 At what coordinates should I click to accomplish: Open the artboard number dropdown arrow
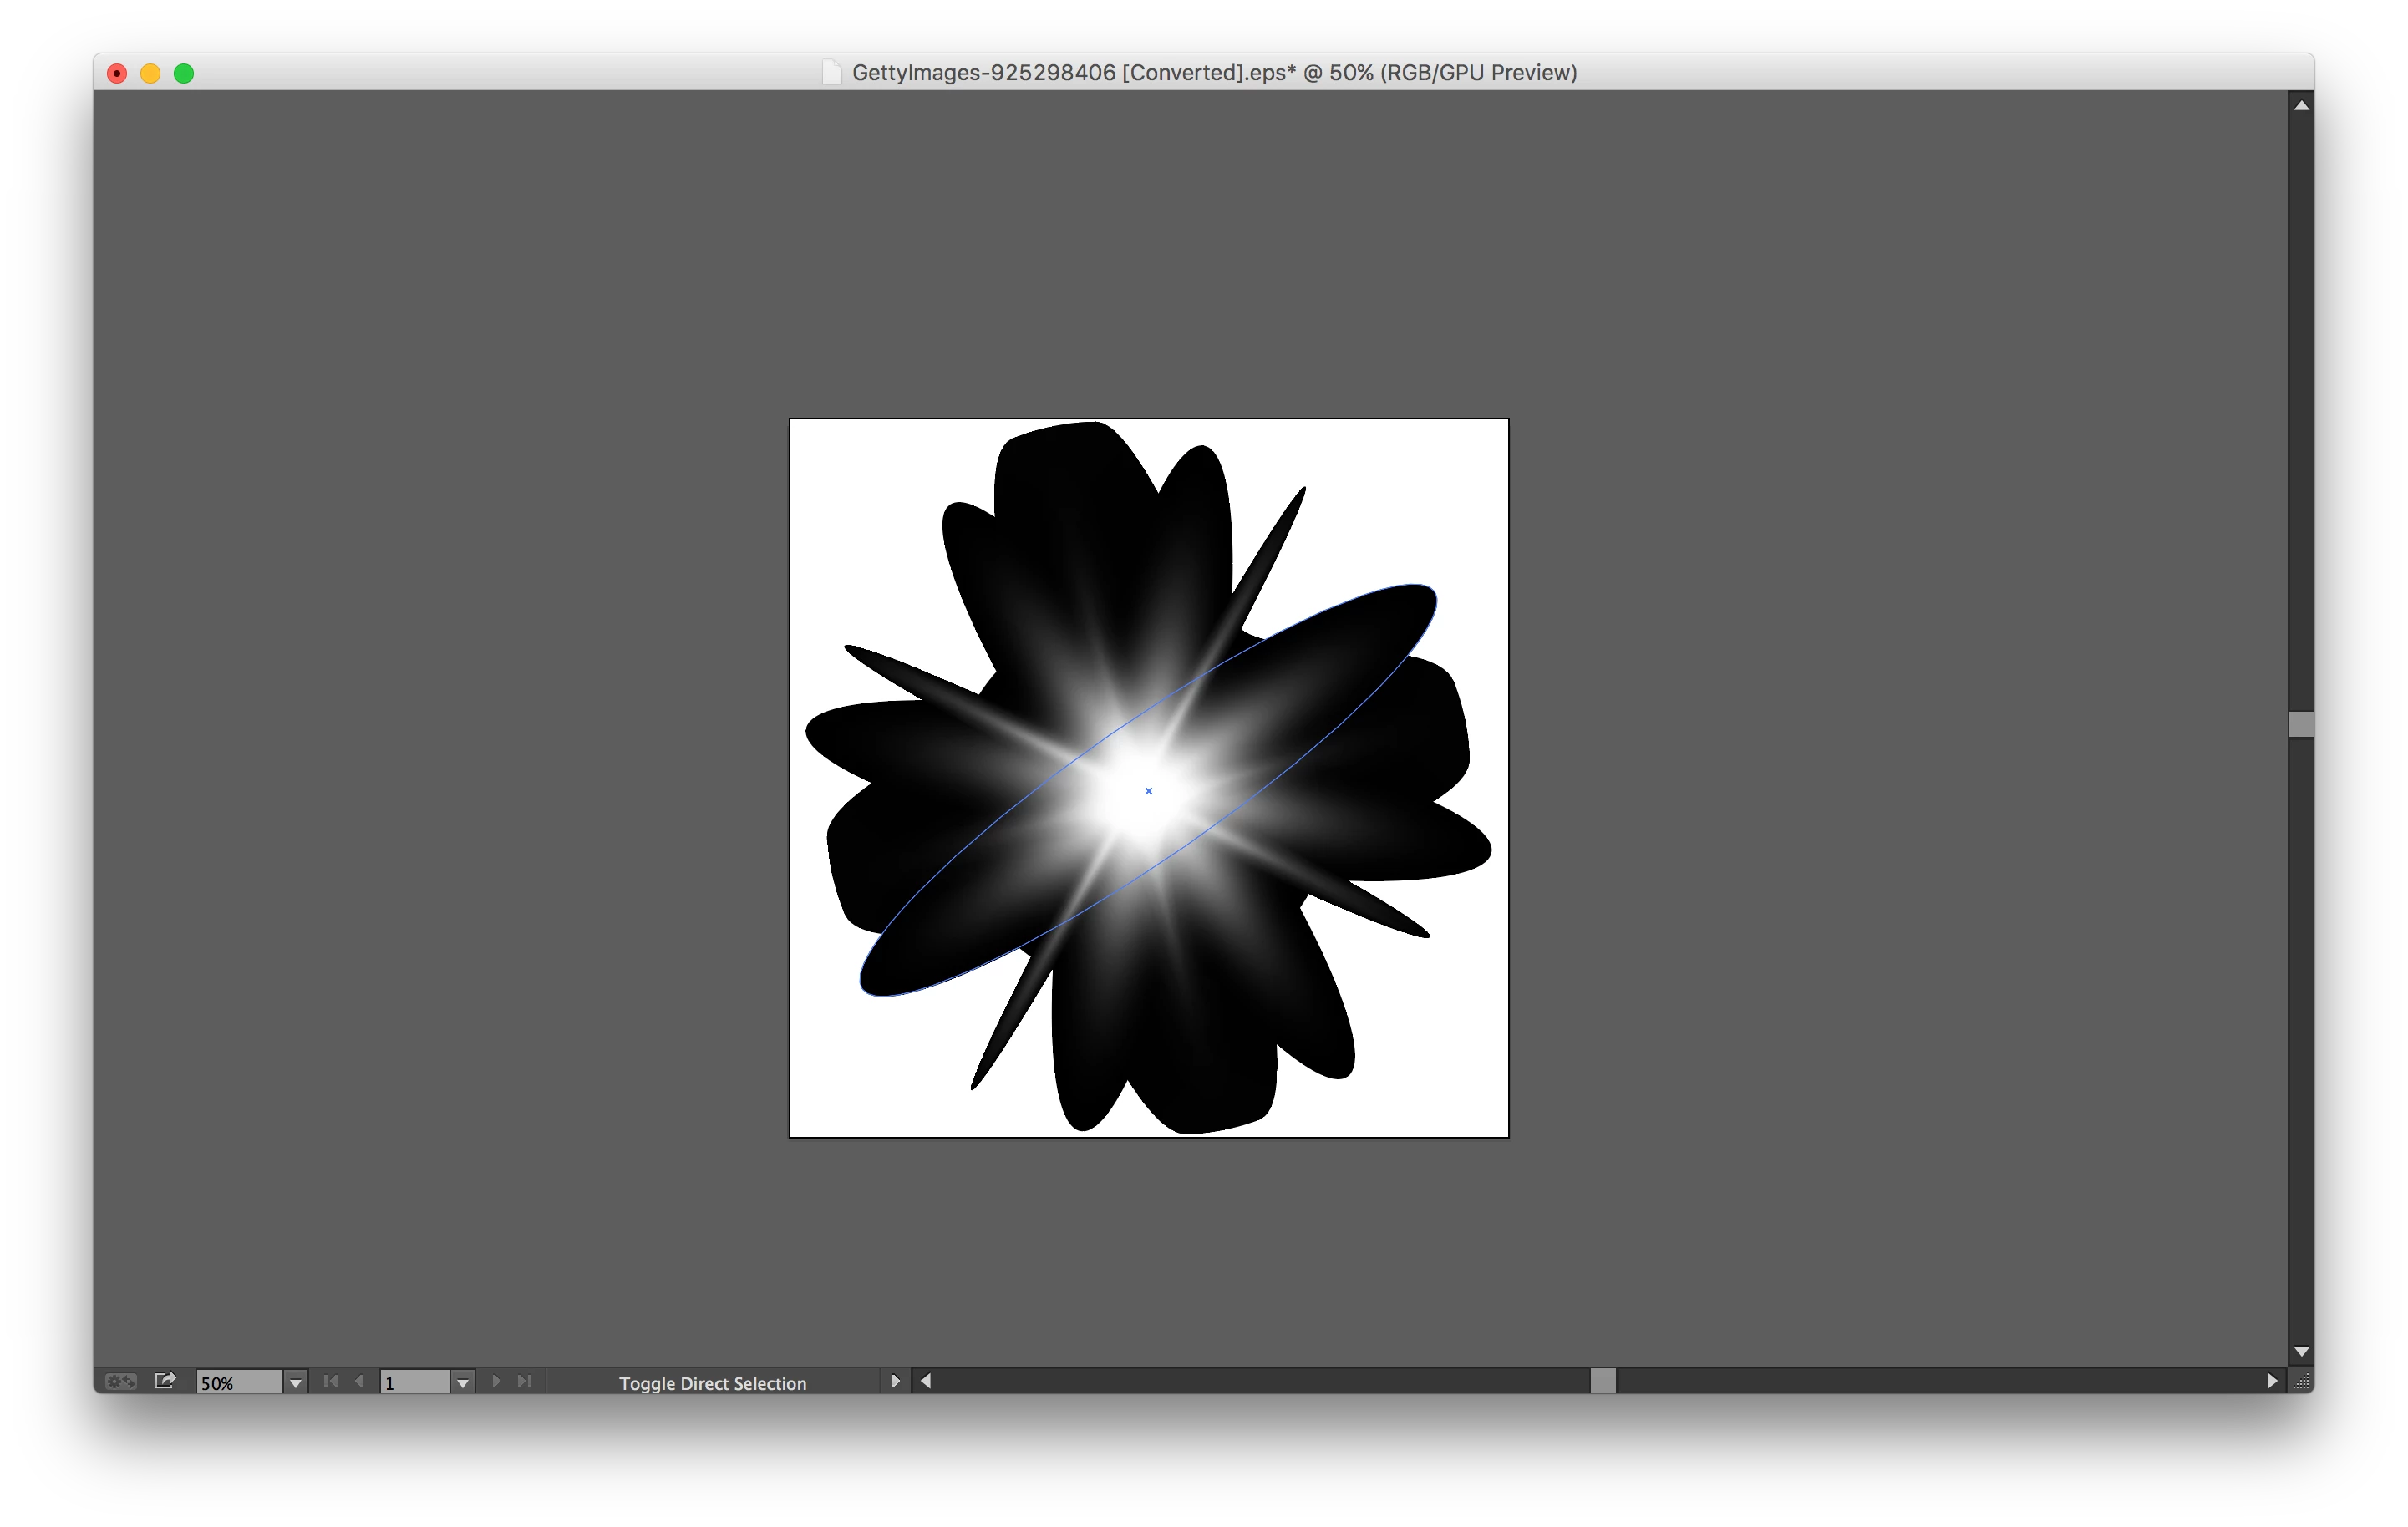point(462,1383)
